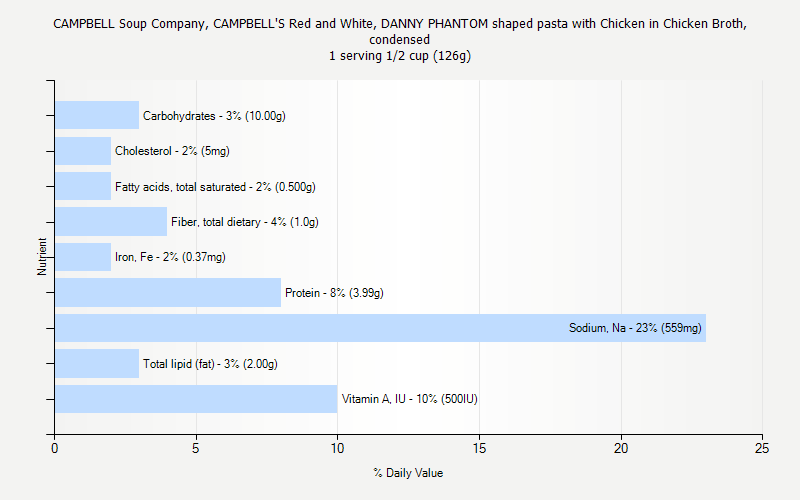Select the Cholesterol bar

[x=83, y=151]
